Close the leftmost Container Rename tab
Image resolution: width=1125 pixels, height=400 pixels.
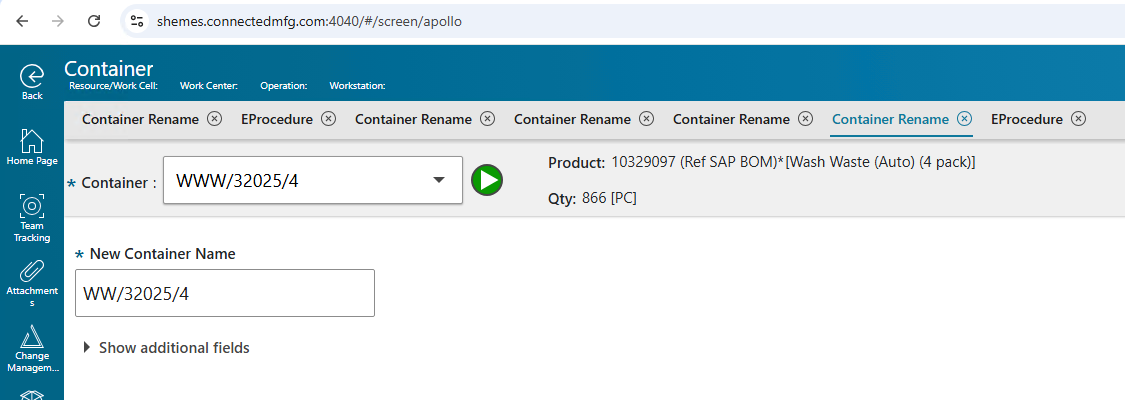[x=214, y=119]
